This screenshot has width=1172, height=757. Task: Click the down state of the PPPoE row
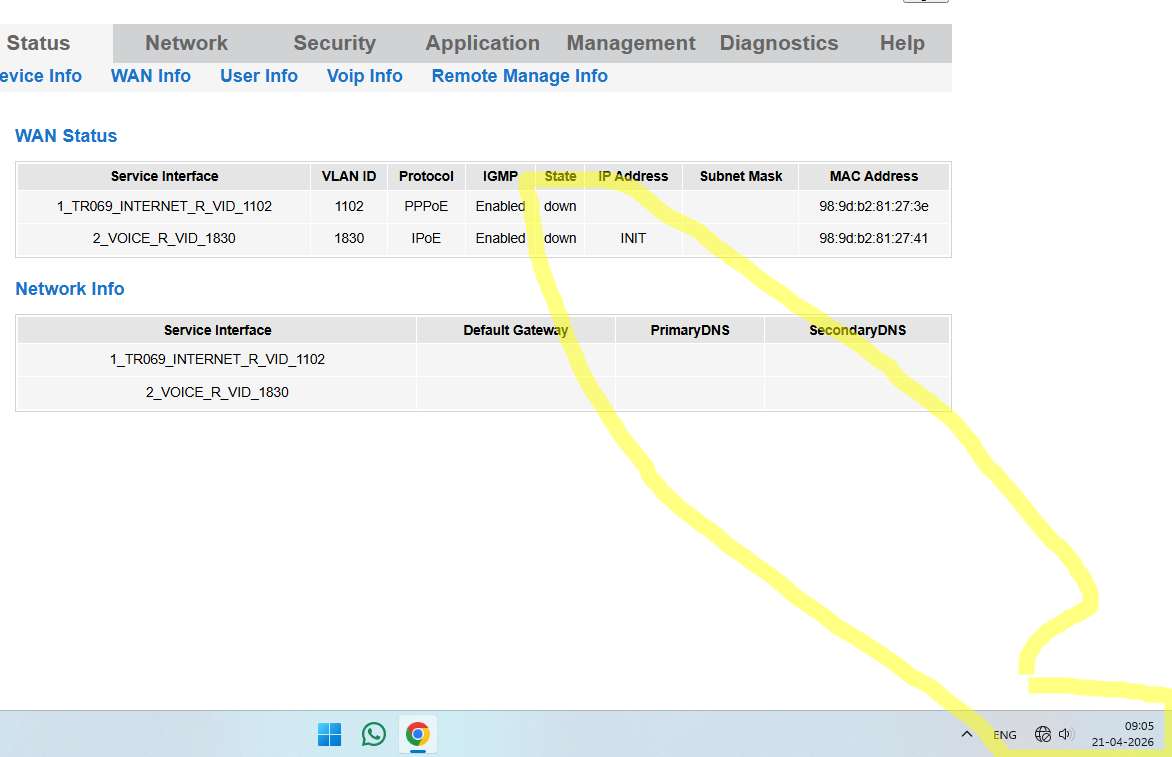[560, 206]
